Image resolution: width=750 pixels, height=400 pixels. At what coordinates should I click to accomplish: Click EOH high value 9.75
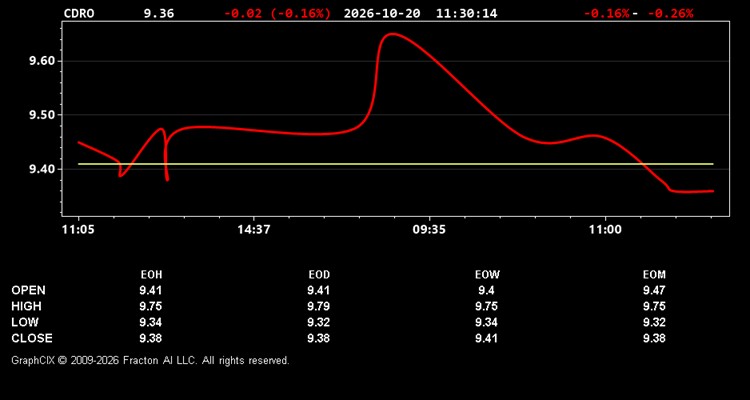(151, 306)
